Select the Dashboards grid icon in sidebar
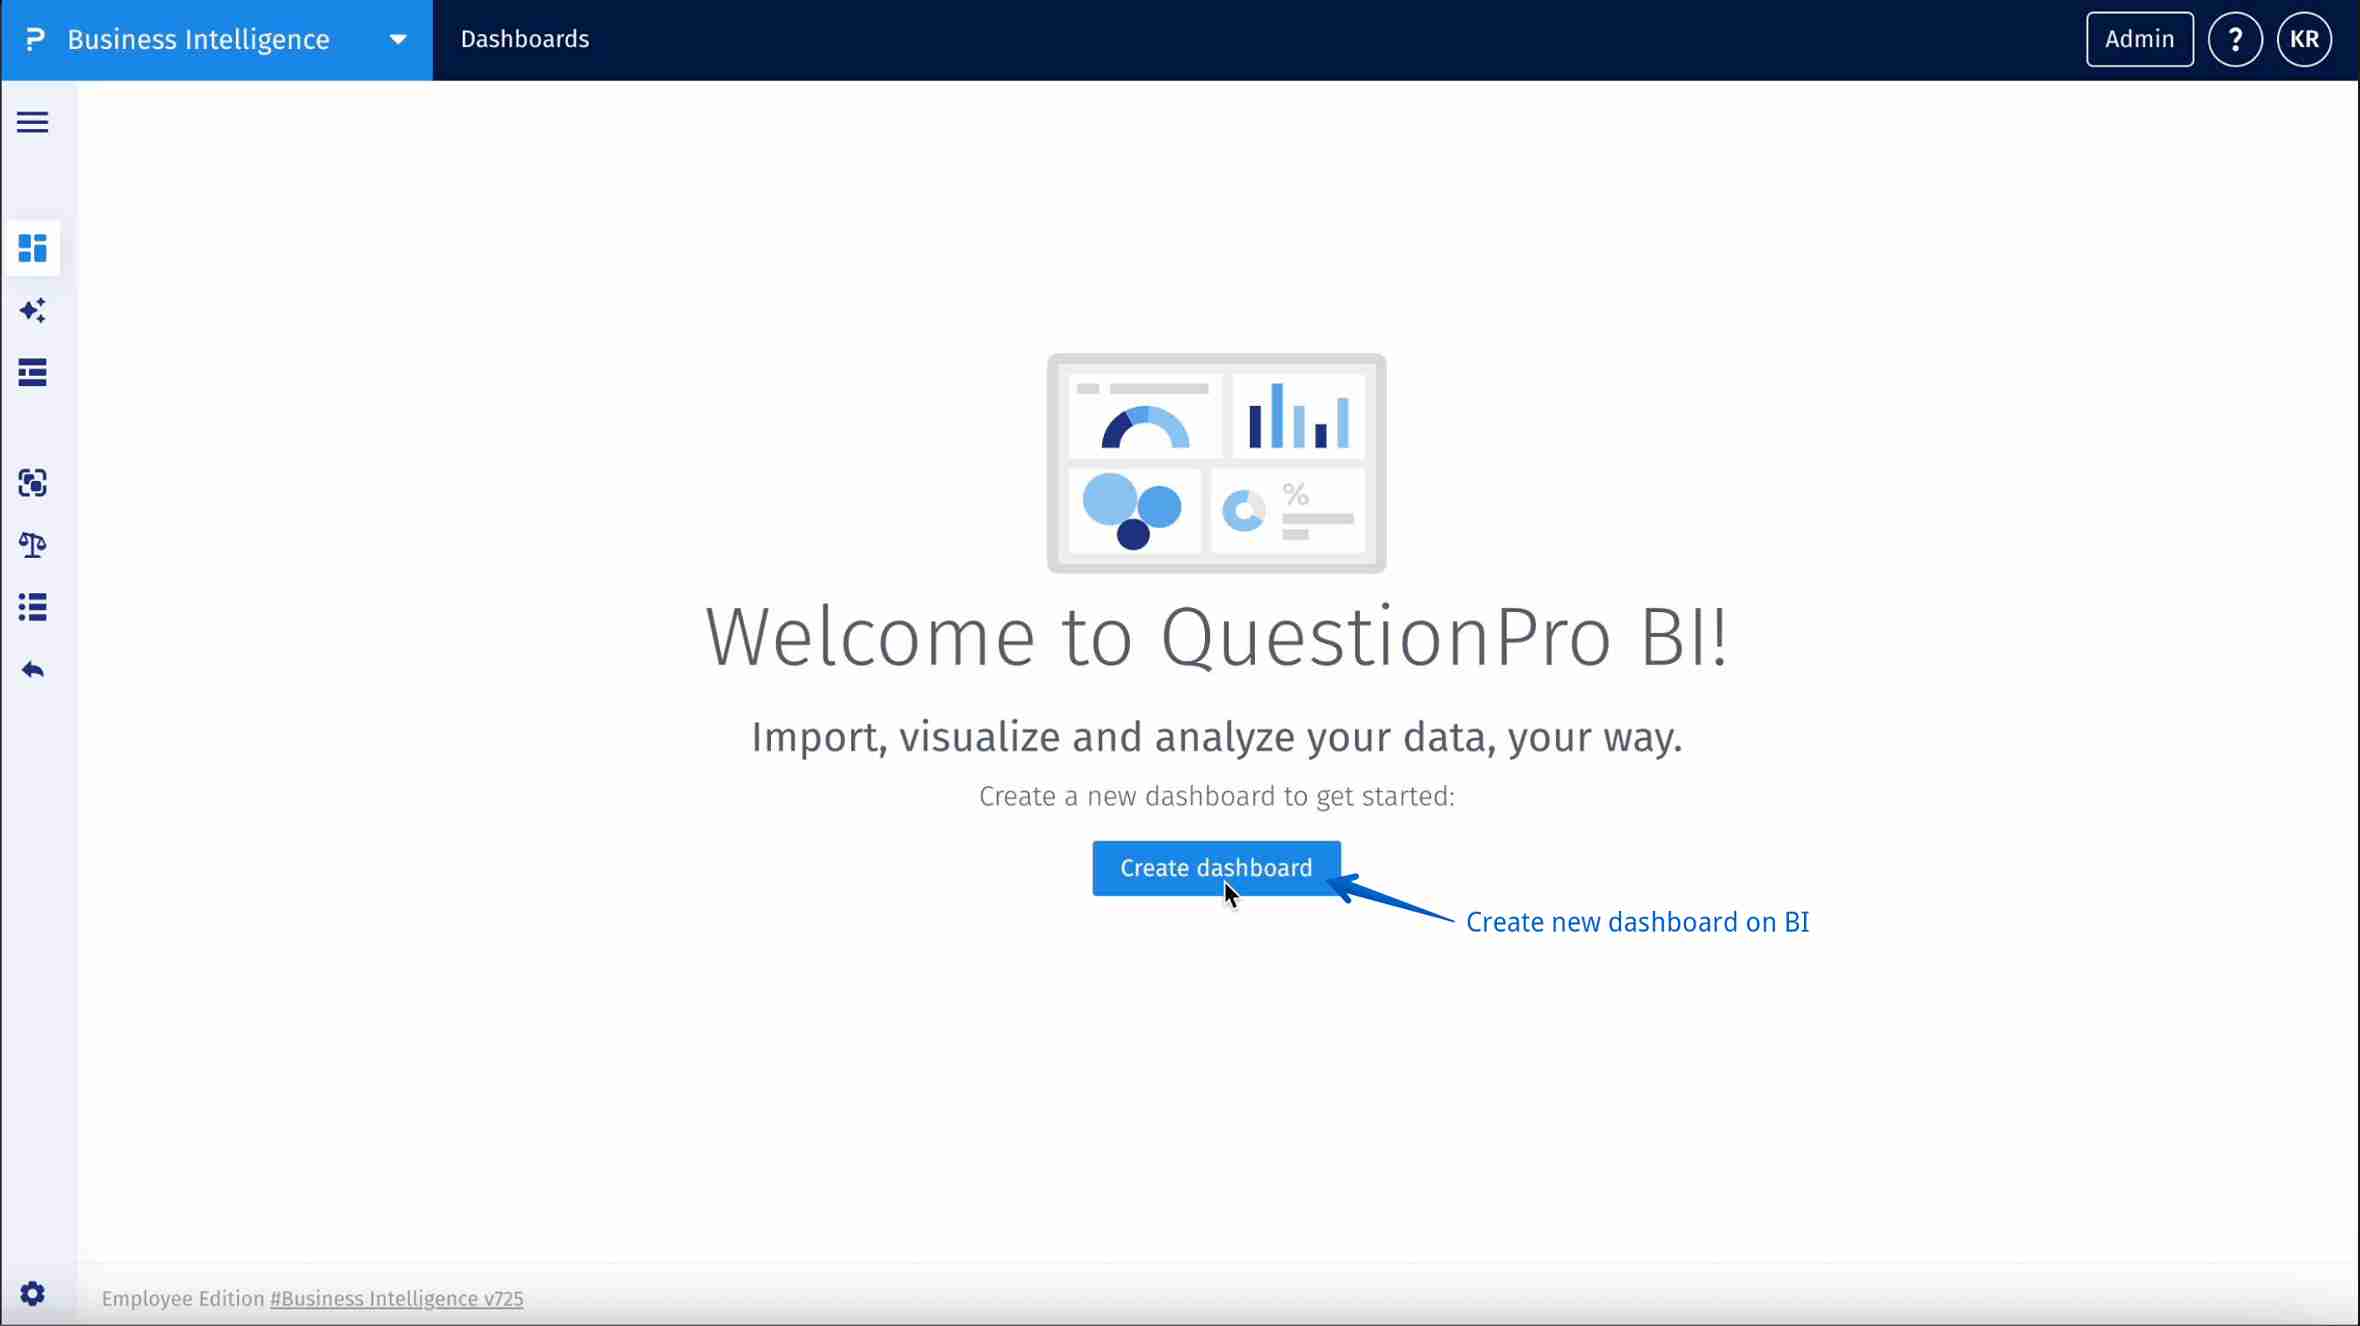Image resolution: width=2360 pixels, height=1326 pixels. pyautogui.click(x=32, y=247)
